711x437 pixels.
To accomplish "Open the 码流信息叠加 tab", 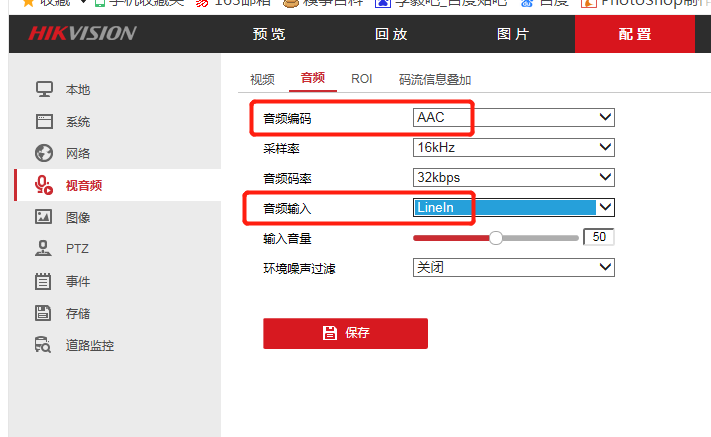I will coord(434,80).
